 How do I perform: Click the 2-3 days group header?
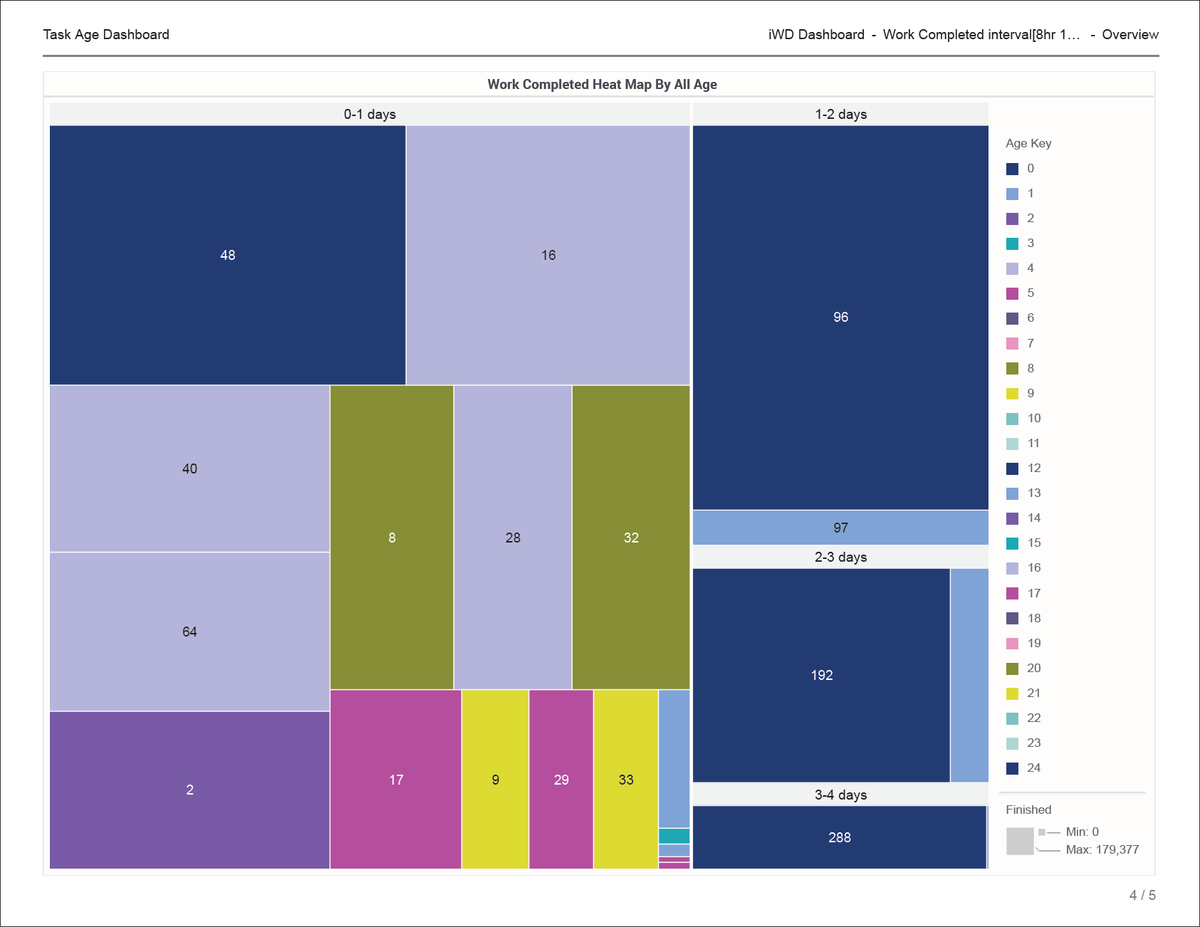tap(840, 557)
